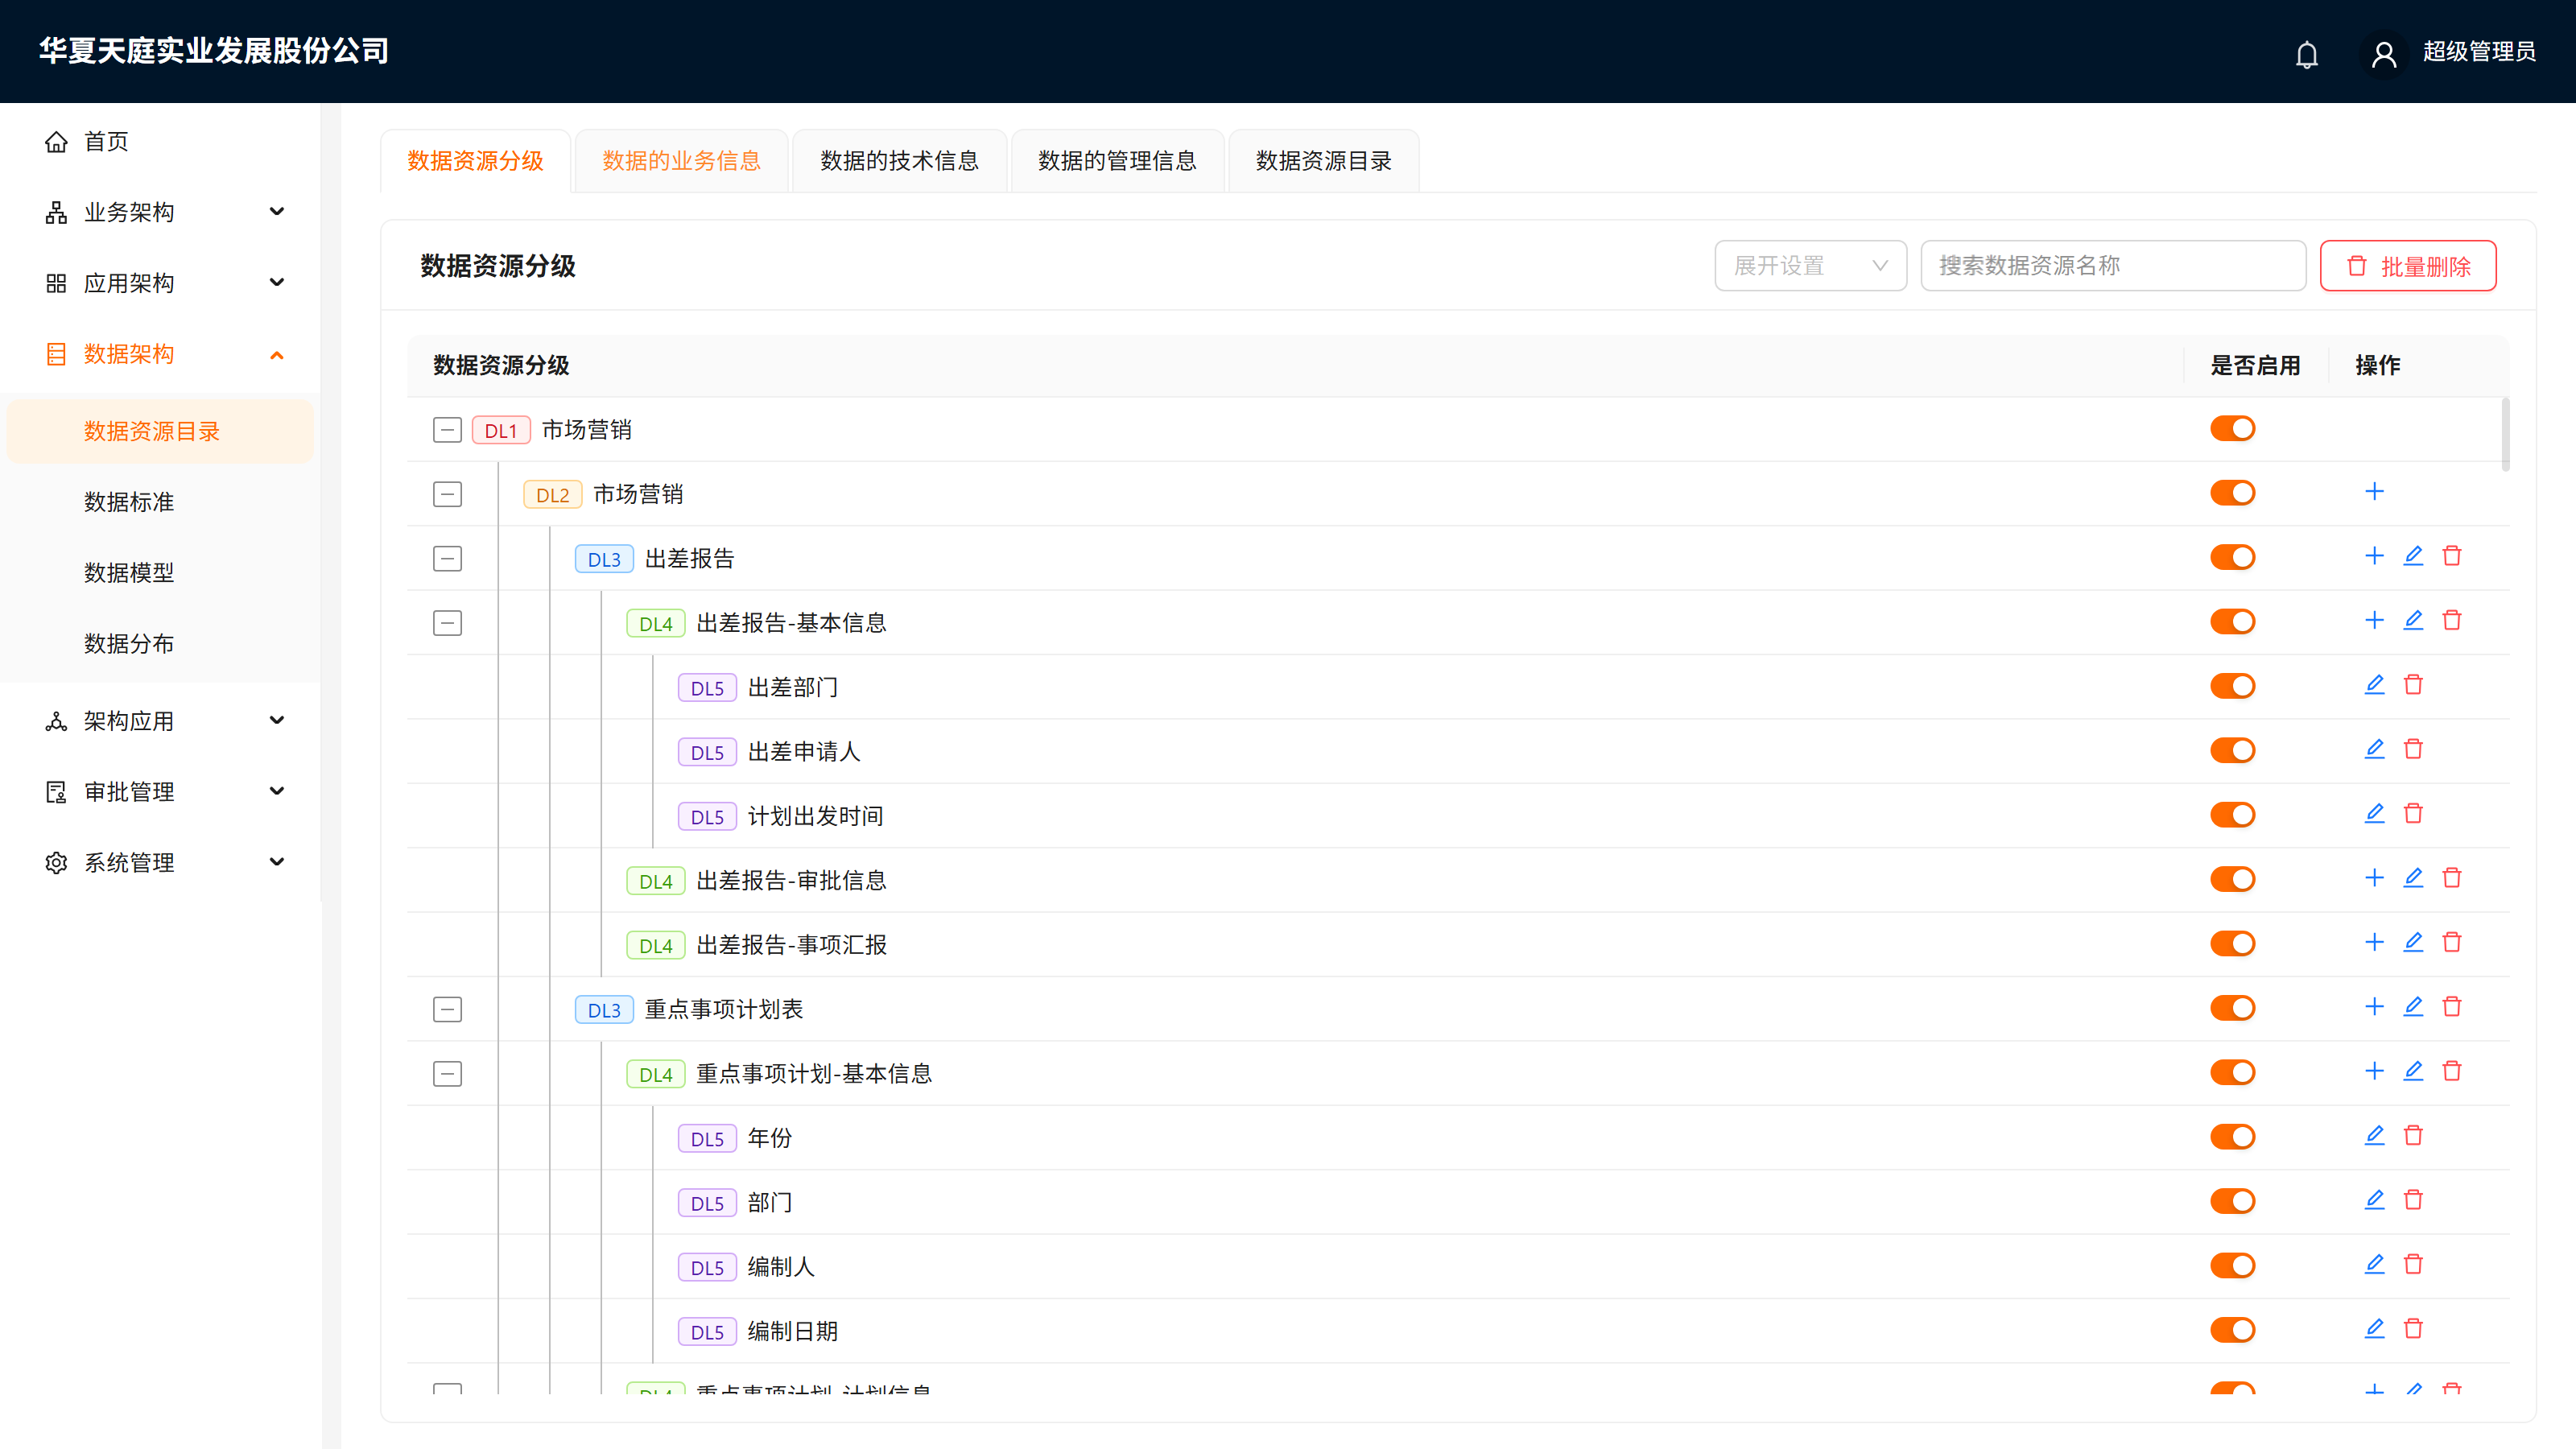Disable the 出差报告 DL3 switch

click(2232, 557)
